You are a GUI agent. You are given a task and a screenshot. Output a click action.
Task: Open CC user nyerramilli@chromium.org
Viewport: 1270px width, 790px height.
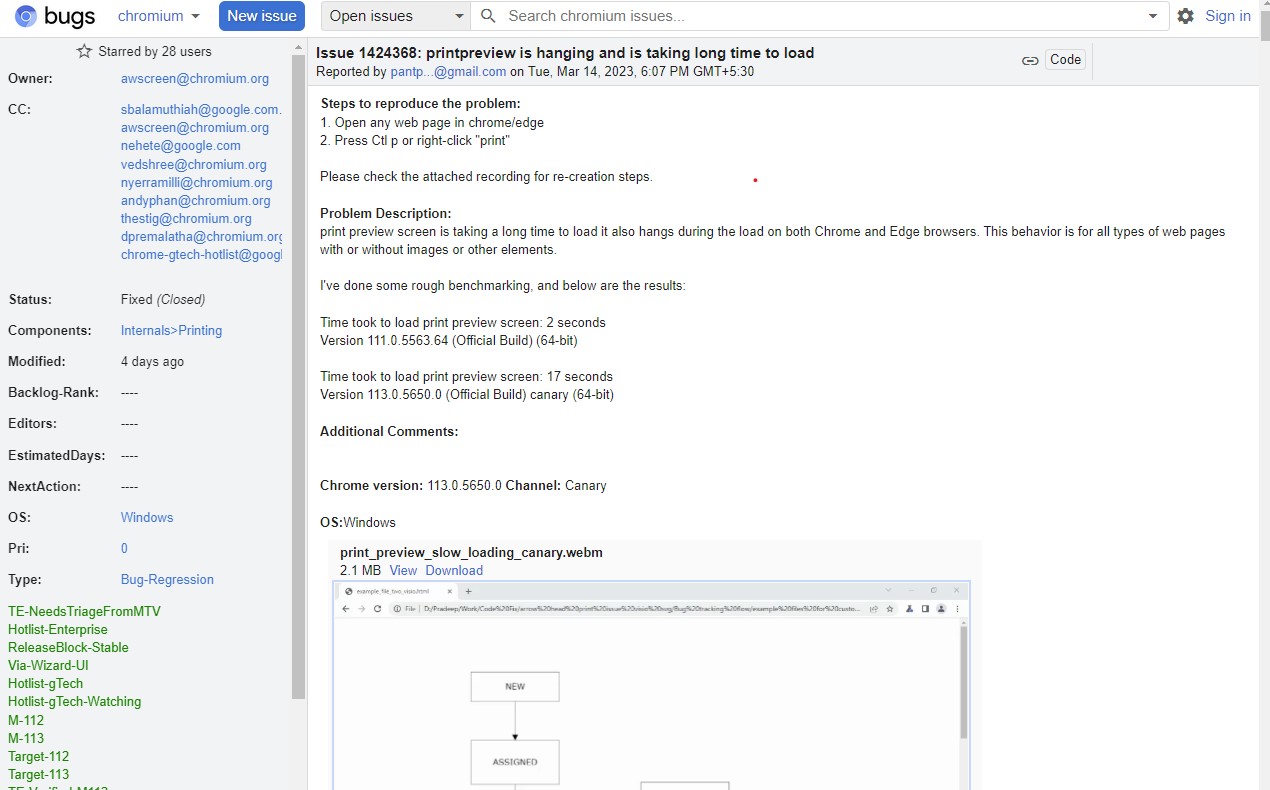[197, 183]
